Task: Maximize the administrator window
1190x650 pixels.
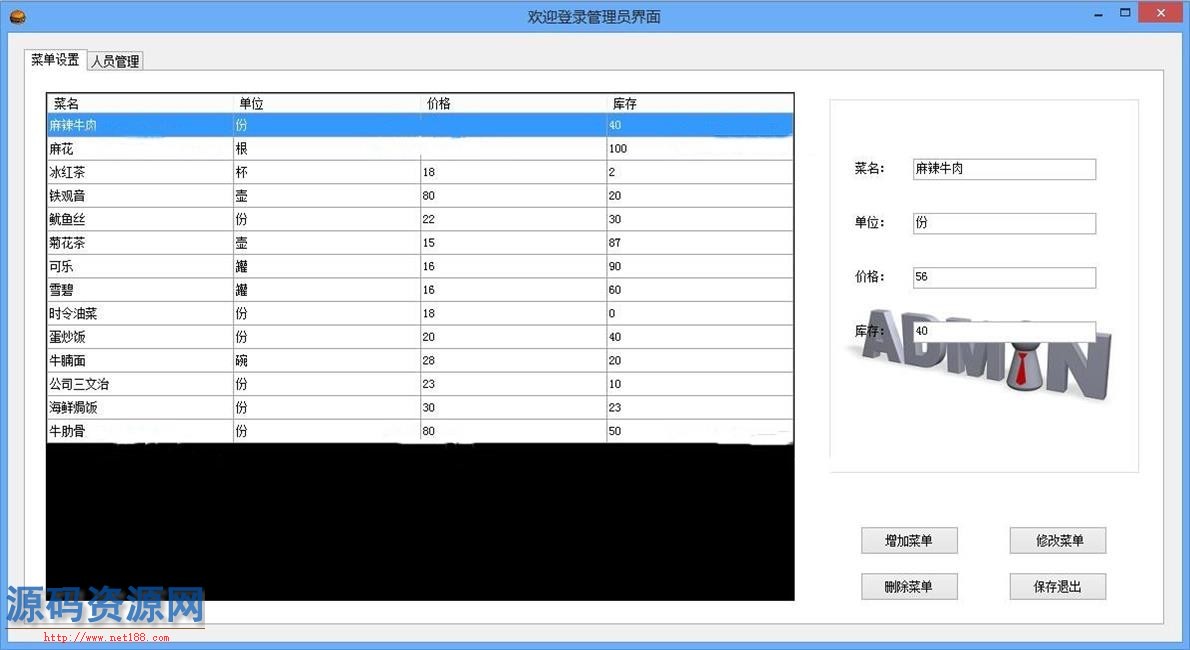Action: [1125, 14]
